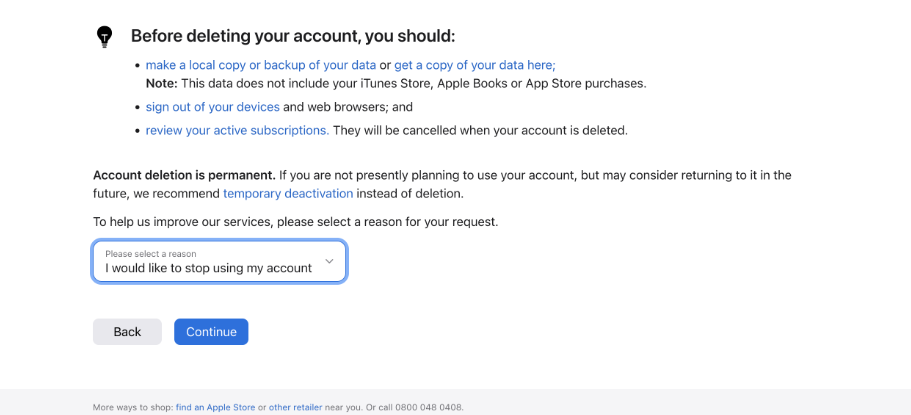Open 'sign out of your devices' link
The height and width of the screenshot is (415, 911).
(x=213, y=107)
